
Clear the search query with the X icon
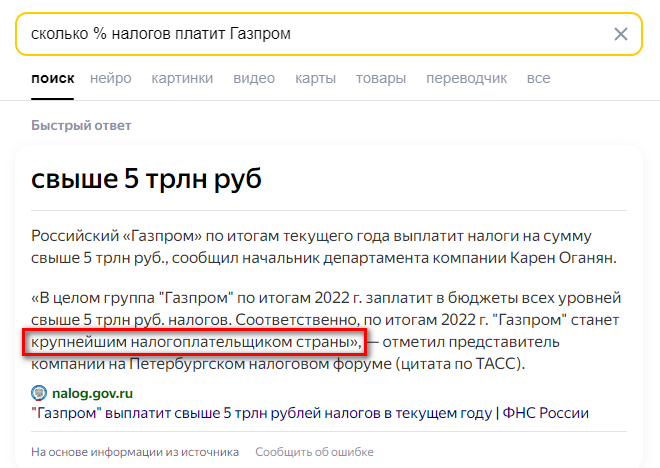[x=620, y=34]
